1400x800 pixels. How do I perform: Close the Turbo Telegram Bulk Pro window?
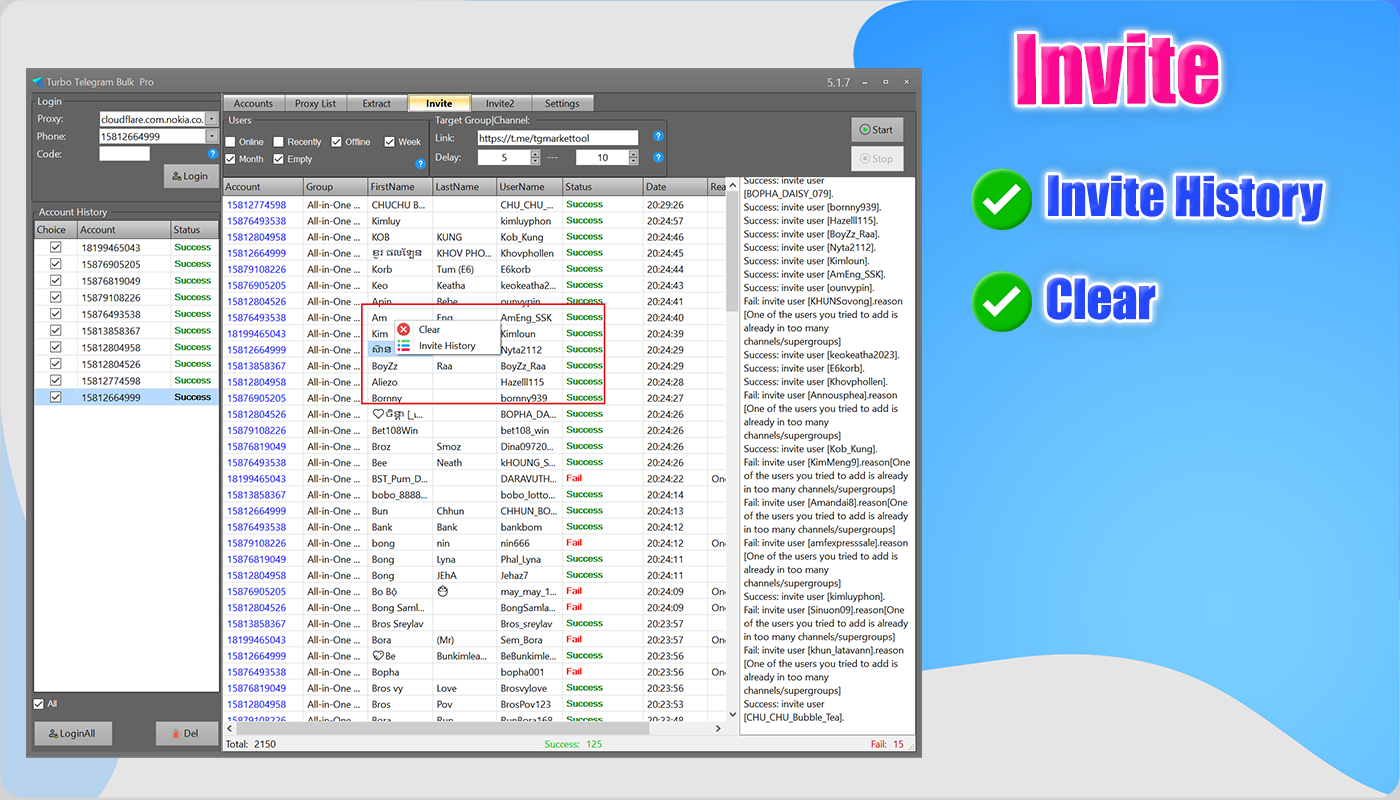coord(906,82)
